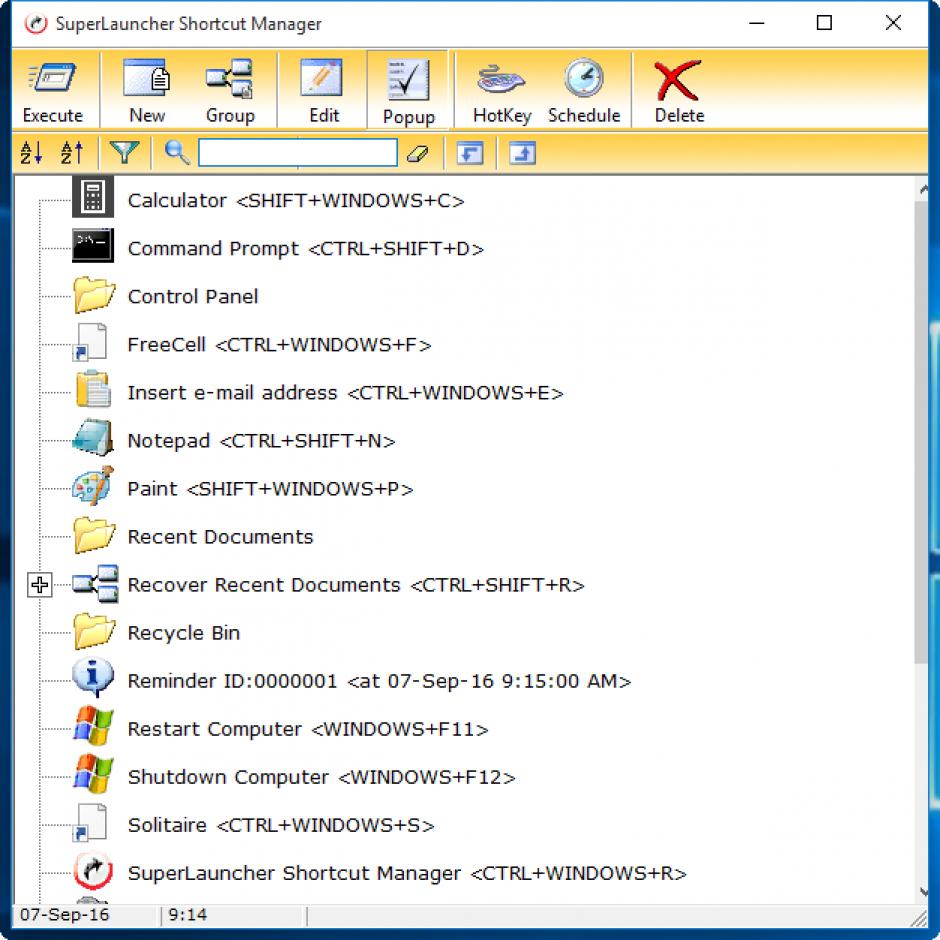The height and width of the screenshot is (940, 940).
Task: Sort shortcuts Z to A descending
Action: pos(72,153)
